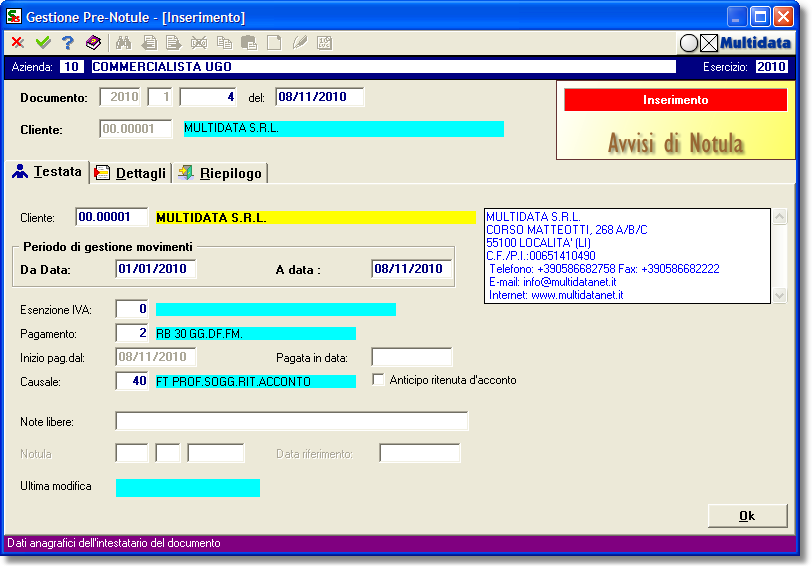Click the cyan Ultima modifica field

click(188, 488)
